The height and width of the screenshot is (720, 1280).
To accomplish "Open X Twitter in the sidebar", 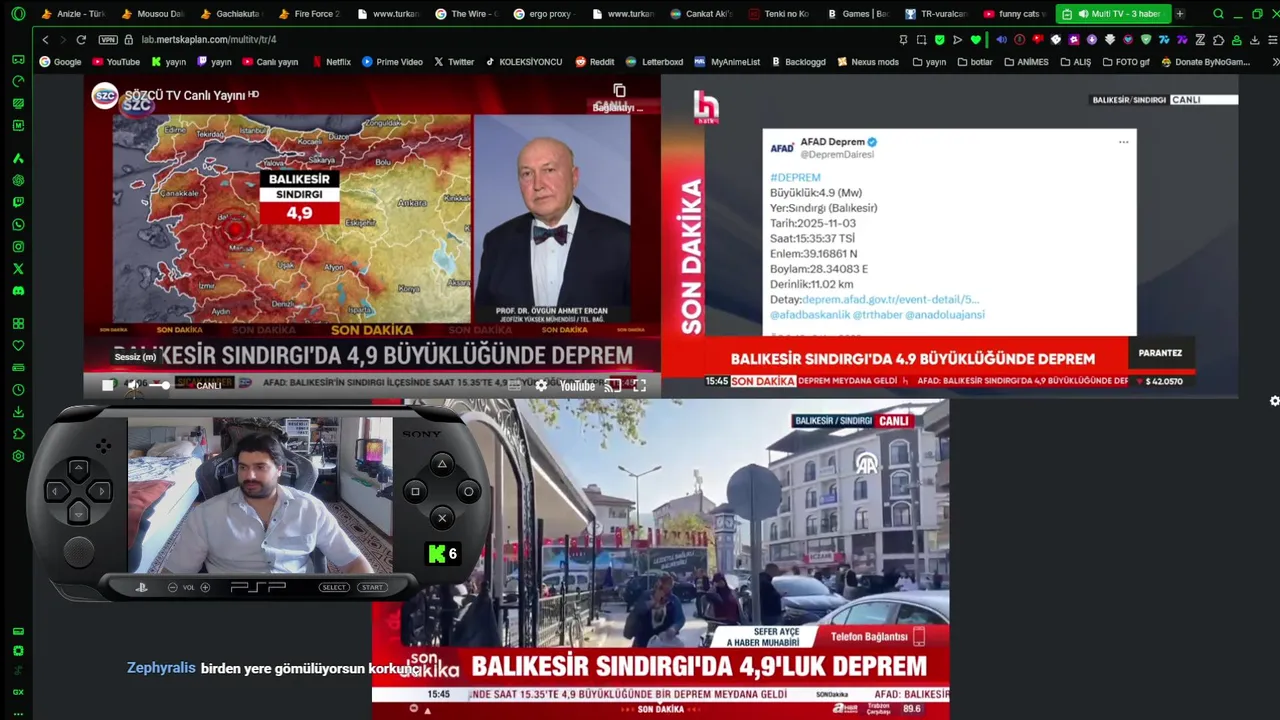I will point(18,269).
